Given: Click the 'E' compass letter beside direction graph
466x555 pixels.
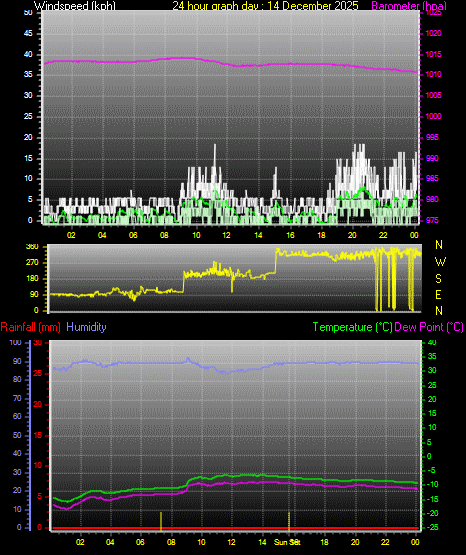Looking at the screenshot, I should (x=438, y=295).
